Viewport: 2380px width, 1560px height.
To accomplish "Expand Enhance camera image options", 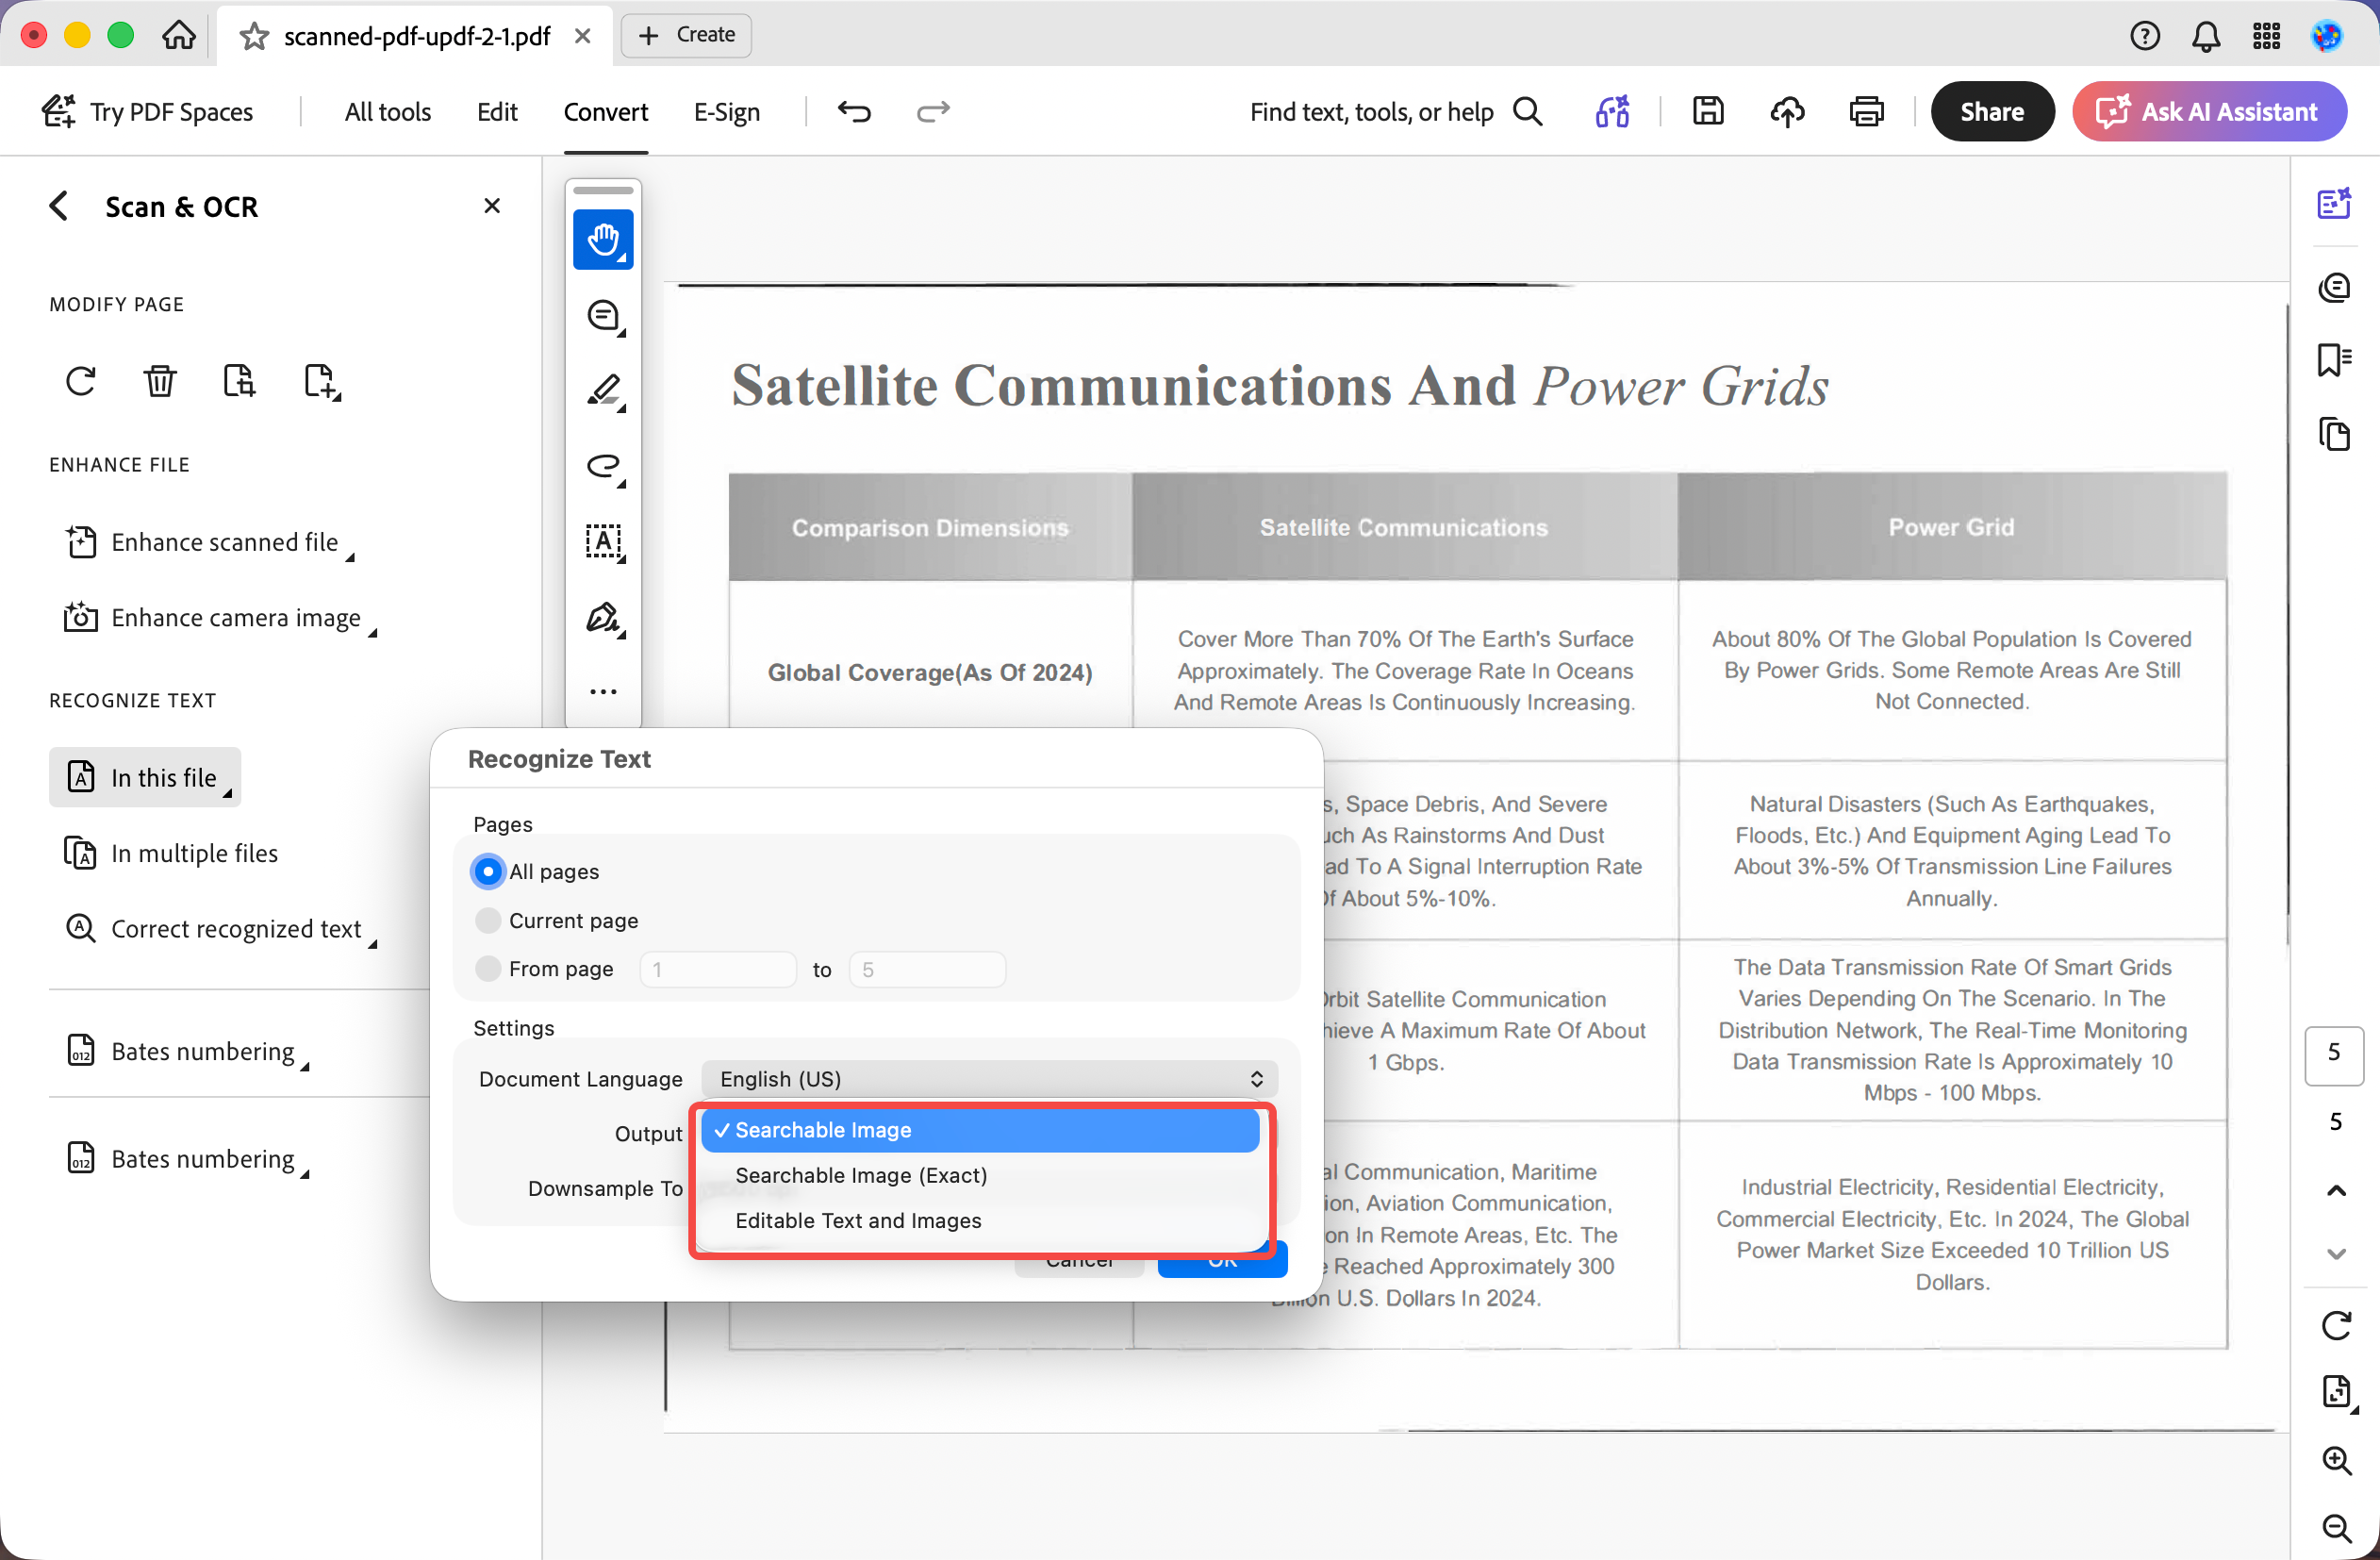I will click(221, 618).
